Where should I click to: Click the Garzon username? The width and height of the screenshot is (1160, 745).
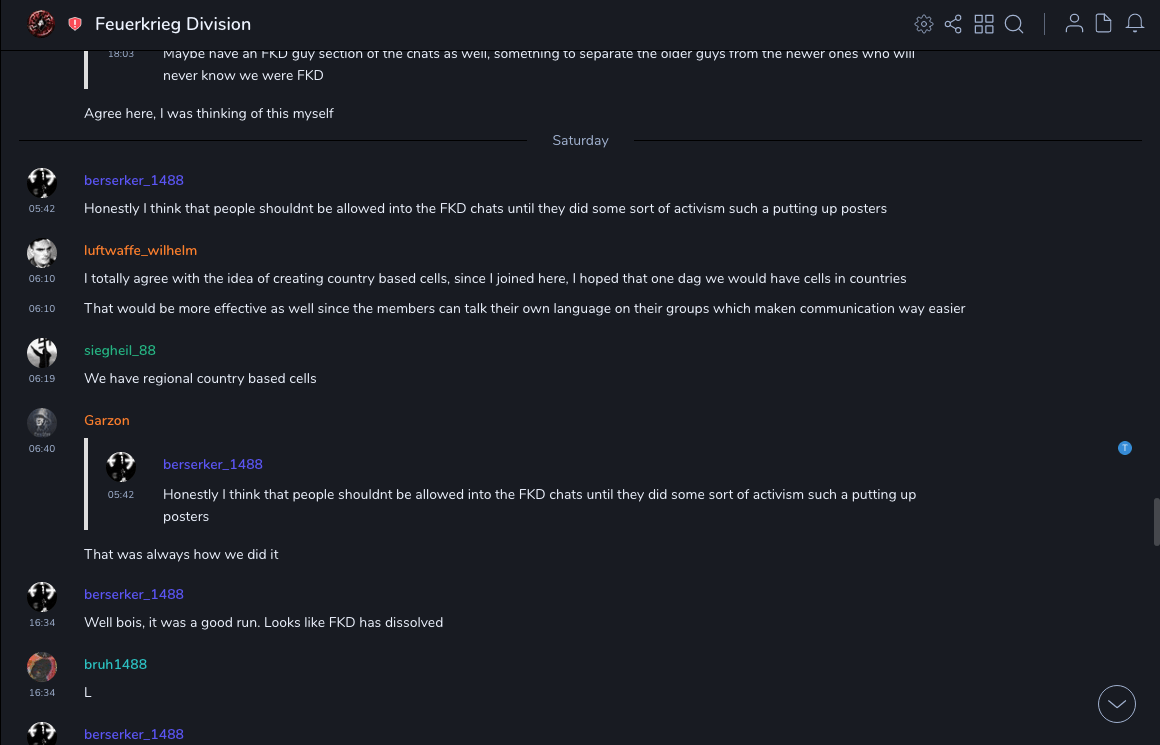point(107,420)
